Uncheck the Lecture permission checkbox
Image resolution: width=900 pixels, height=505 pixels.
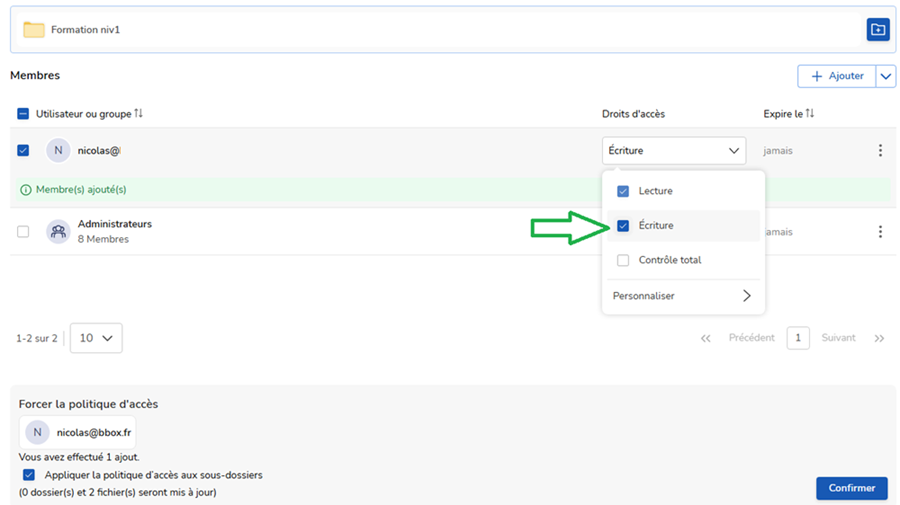[623, 191]
